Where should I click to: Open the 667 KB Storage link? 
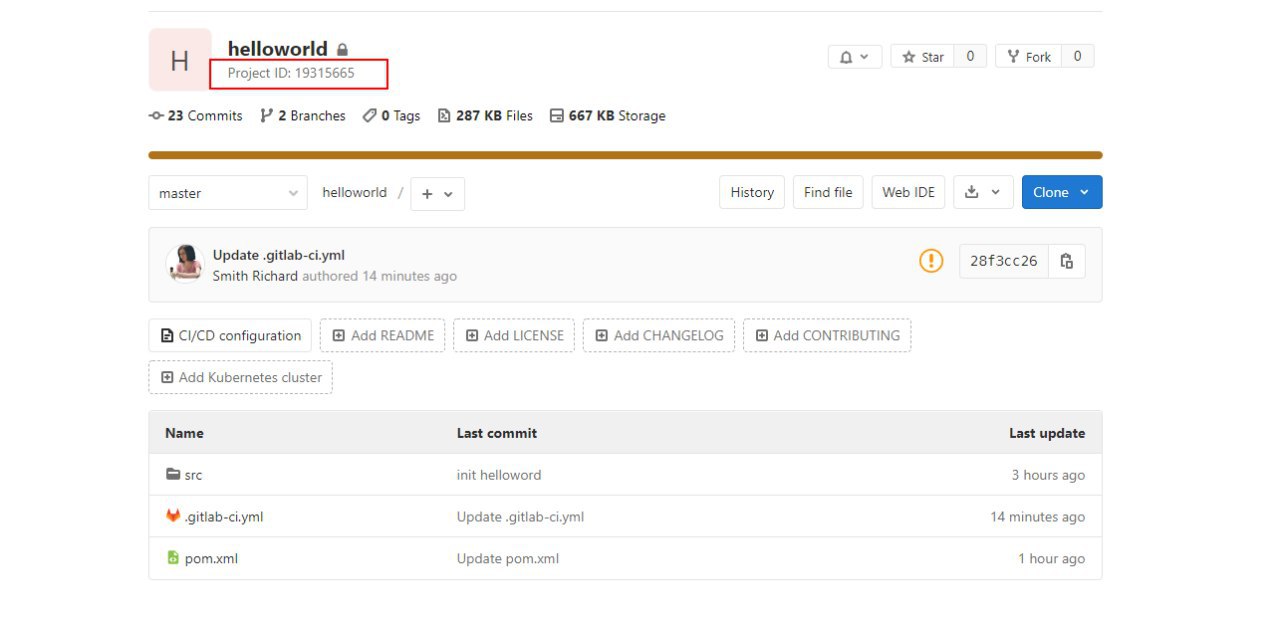tap(607, 116)
